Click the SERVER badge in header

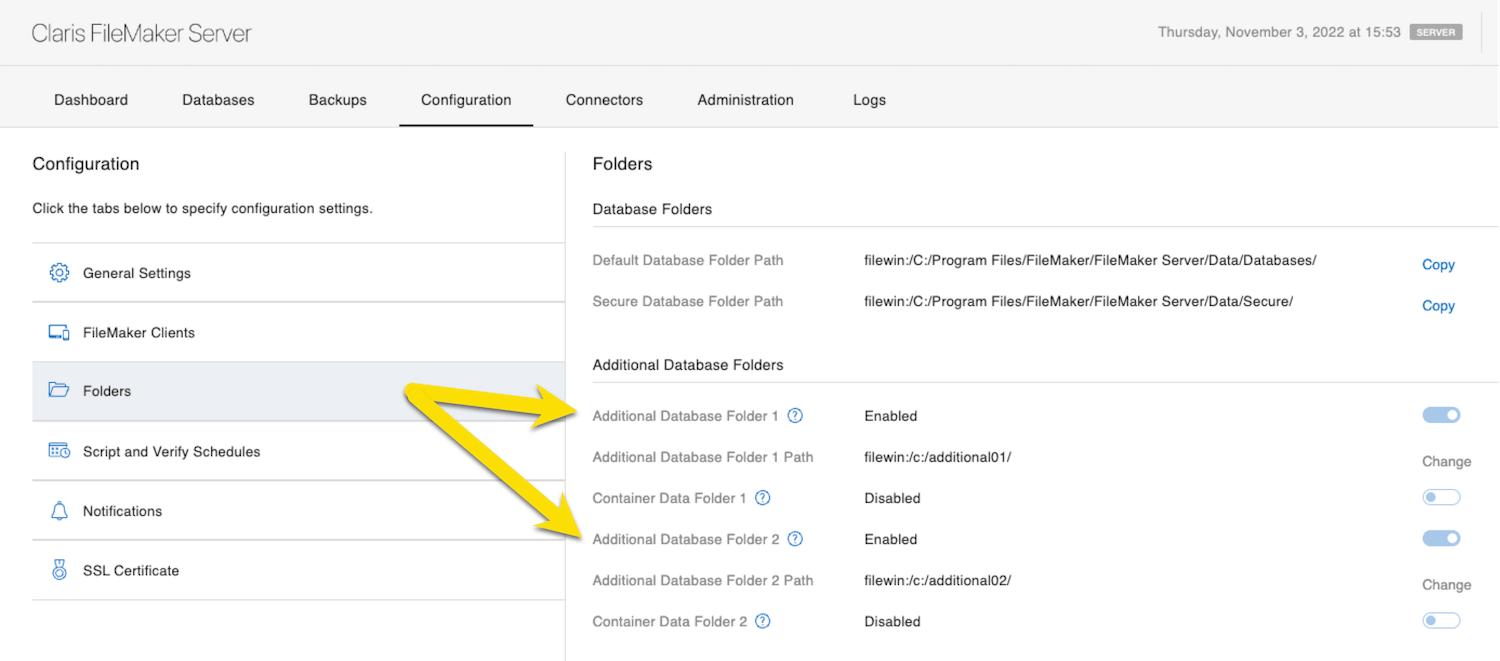click(x=1436, y=32)
